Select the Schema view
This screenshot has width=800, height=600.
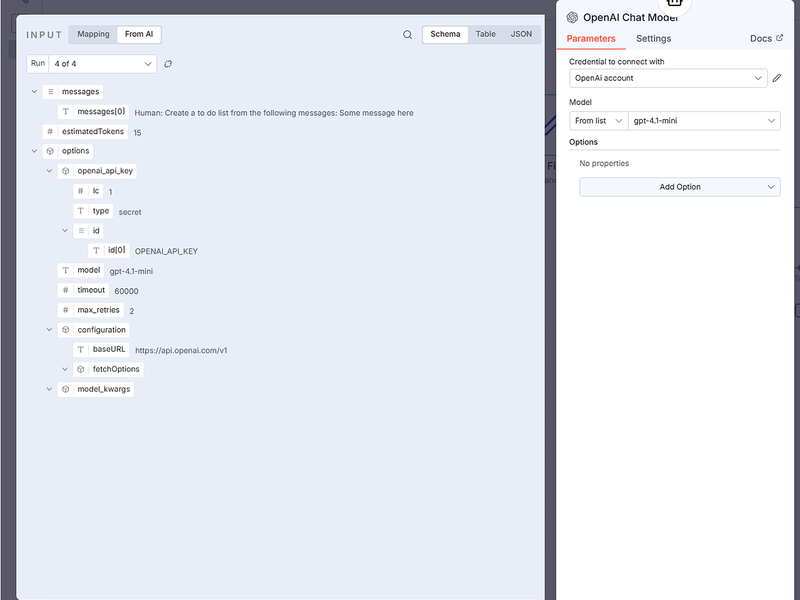coord(445,34)
